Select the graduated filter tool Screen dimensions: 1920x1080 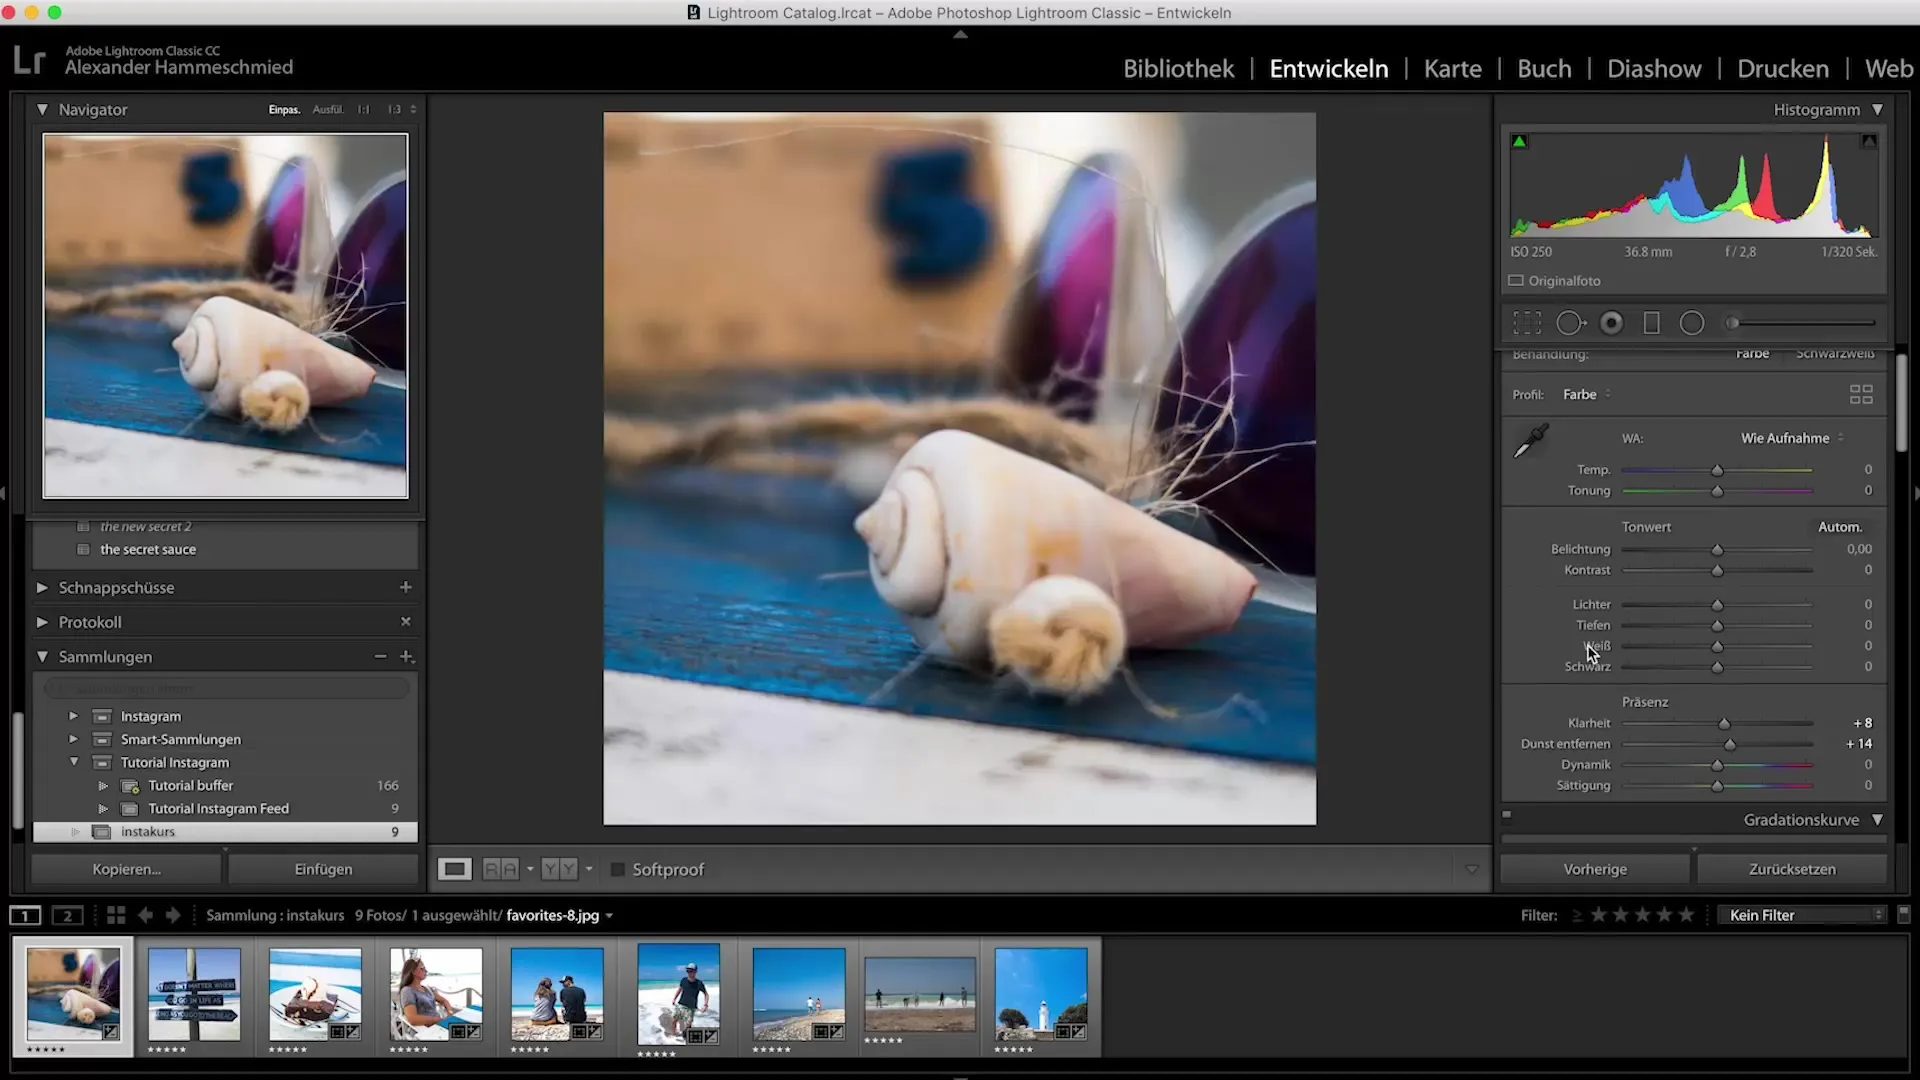(1652, 323)
